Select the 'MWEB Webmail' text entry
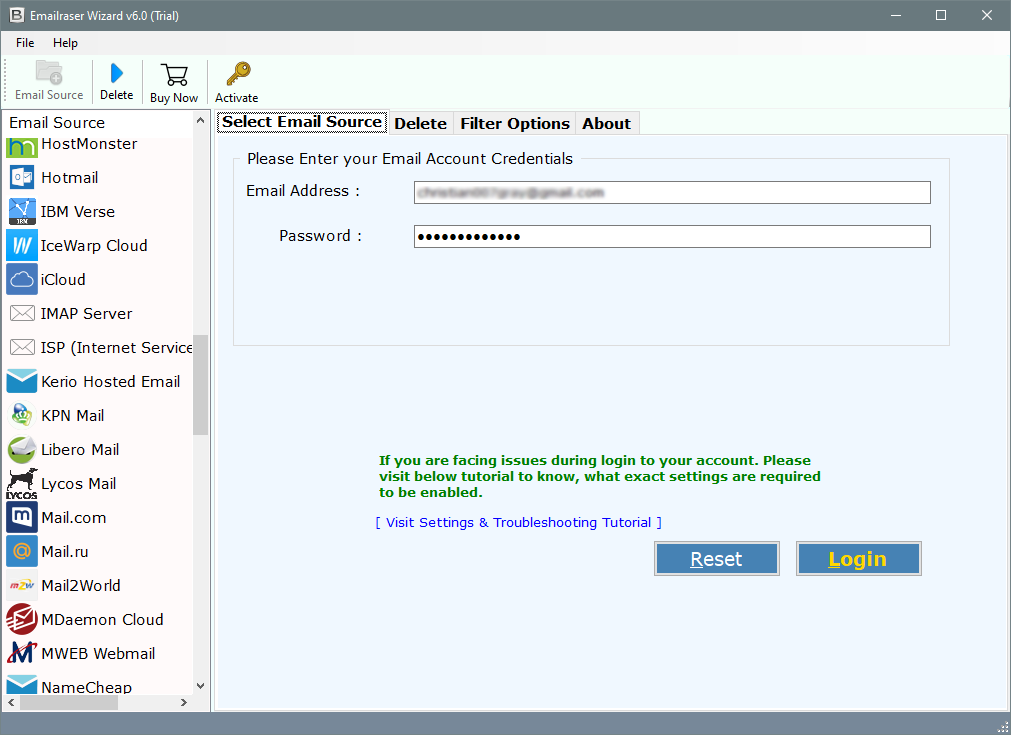 98,653
